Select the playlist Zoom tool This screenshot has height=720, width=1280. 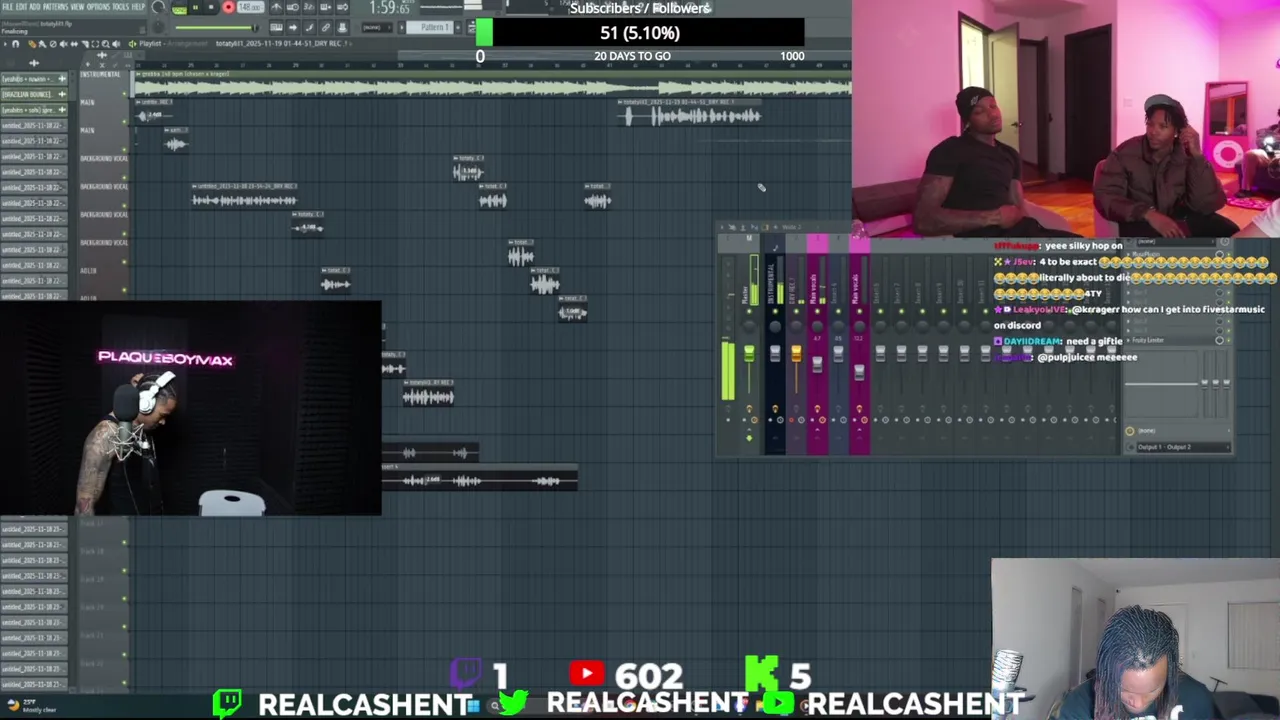106,44
